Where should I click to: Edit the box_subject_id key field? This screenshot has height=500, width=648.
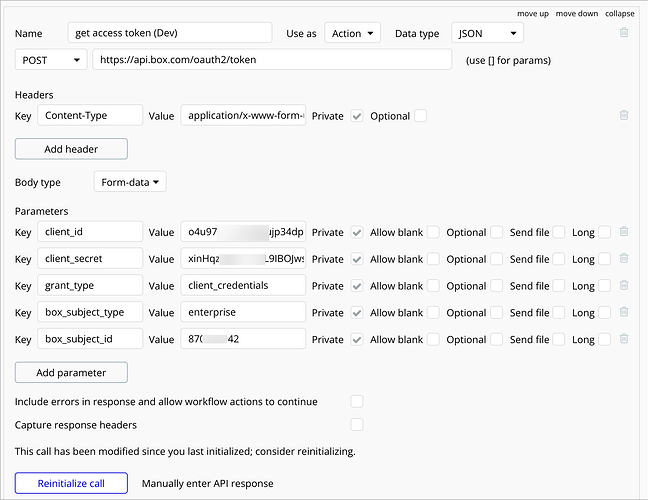(x=90, y=339)
